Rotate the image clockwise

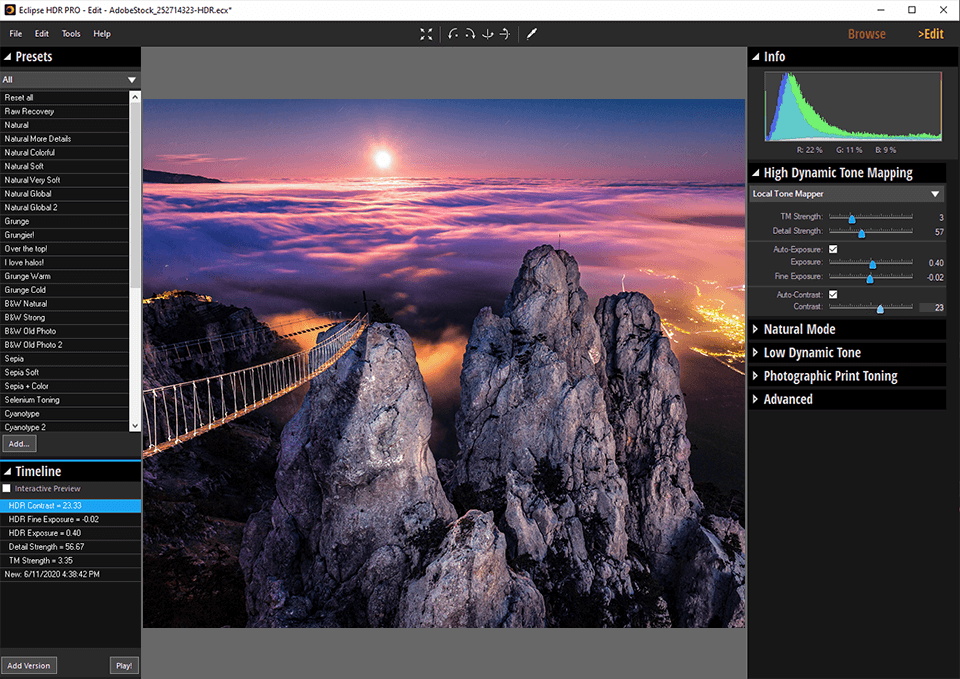tap(470, 33)
